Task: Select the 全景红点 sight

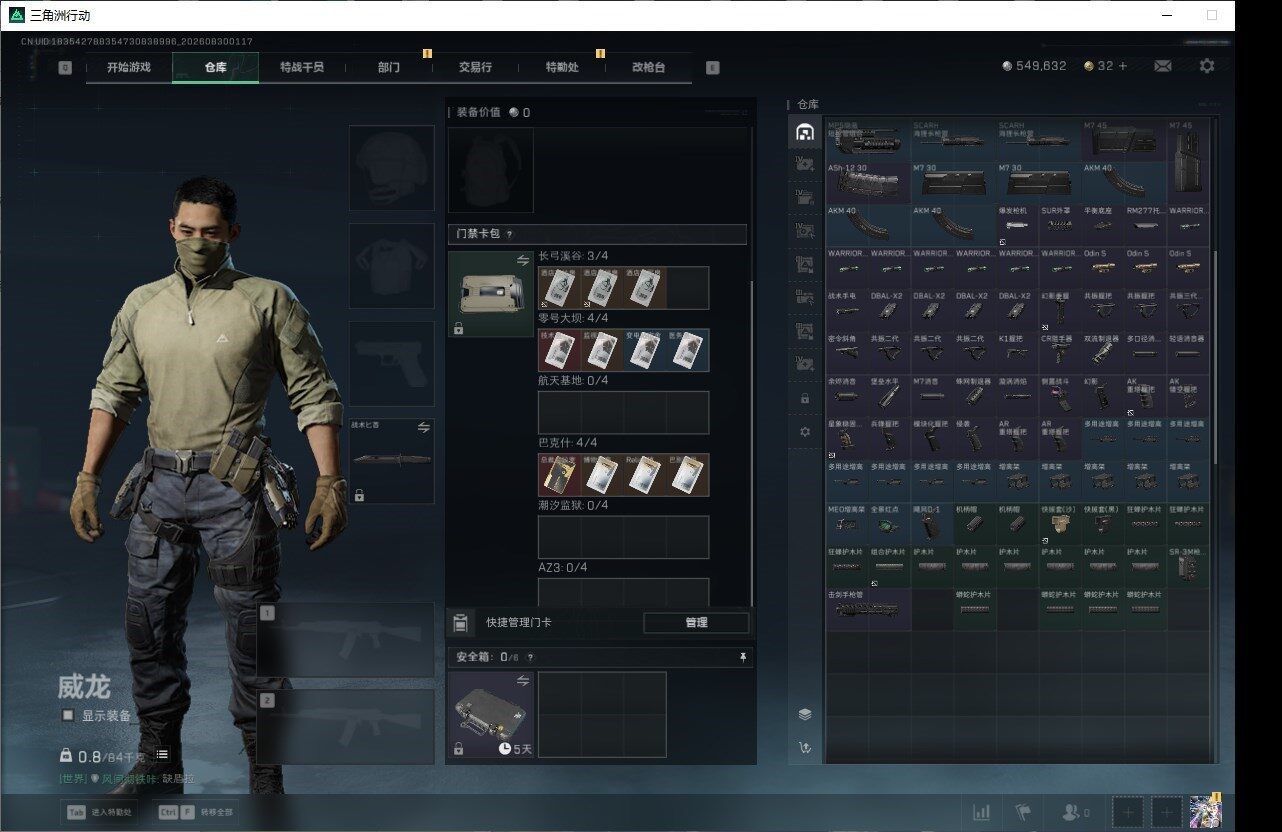Action: [x=889, y=524]
